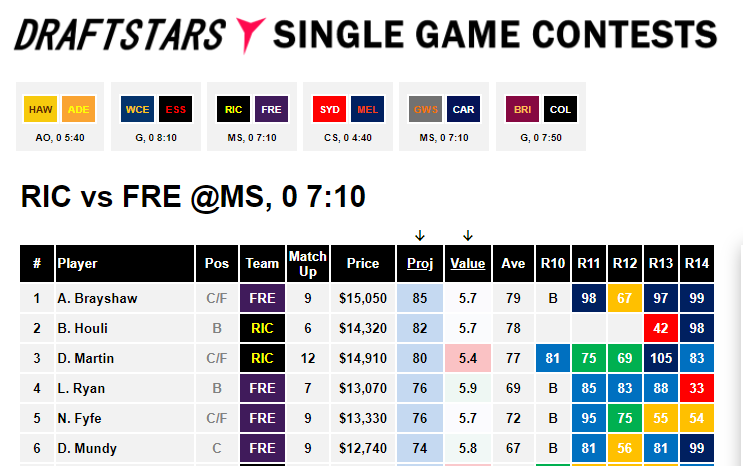Click the MEL team badge

(368, 110)
